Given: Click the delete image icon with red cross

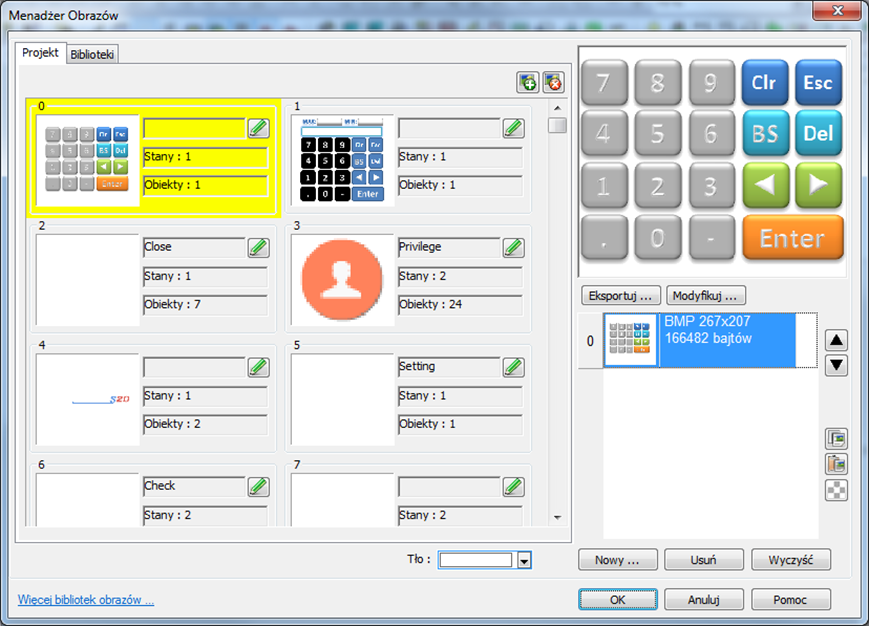Looking at the screenshot, I should click(554, 83).
